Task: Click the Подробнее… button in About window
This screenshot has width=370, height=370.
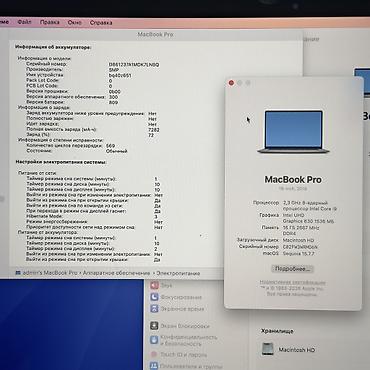Action: click(292, 269)
